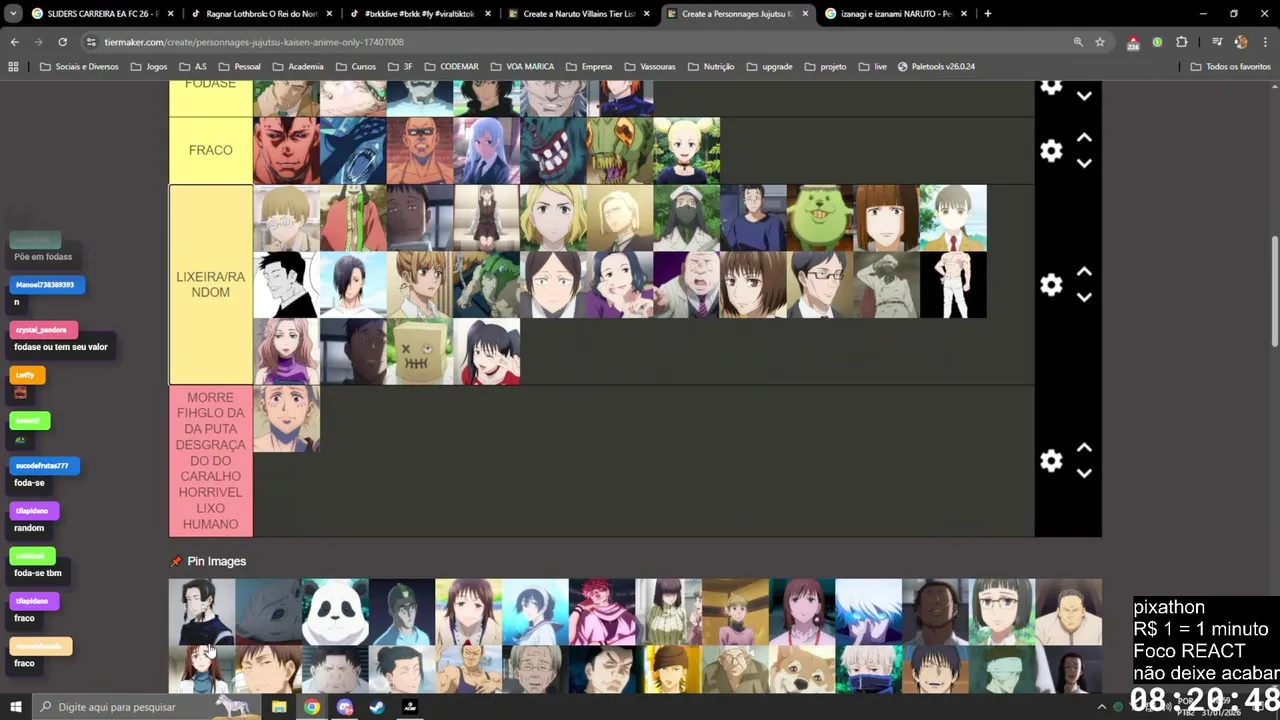Open the Chrome profile avatar
This screenshot has width=1280, height=720.
[1241, 42]
